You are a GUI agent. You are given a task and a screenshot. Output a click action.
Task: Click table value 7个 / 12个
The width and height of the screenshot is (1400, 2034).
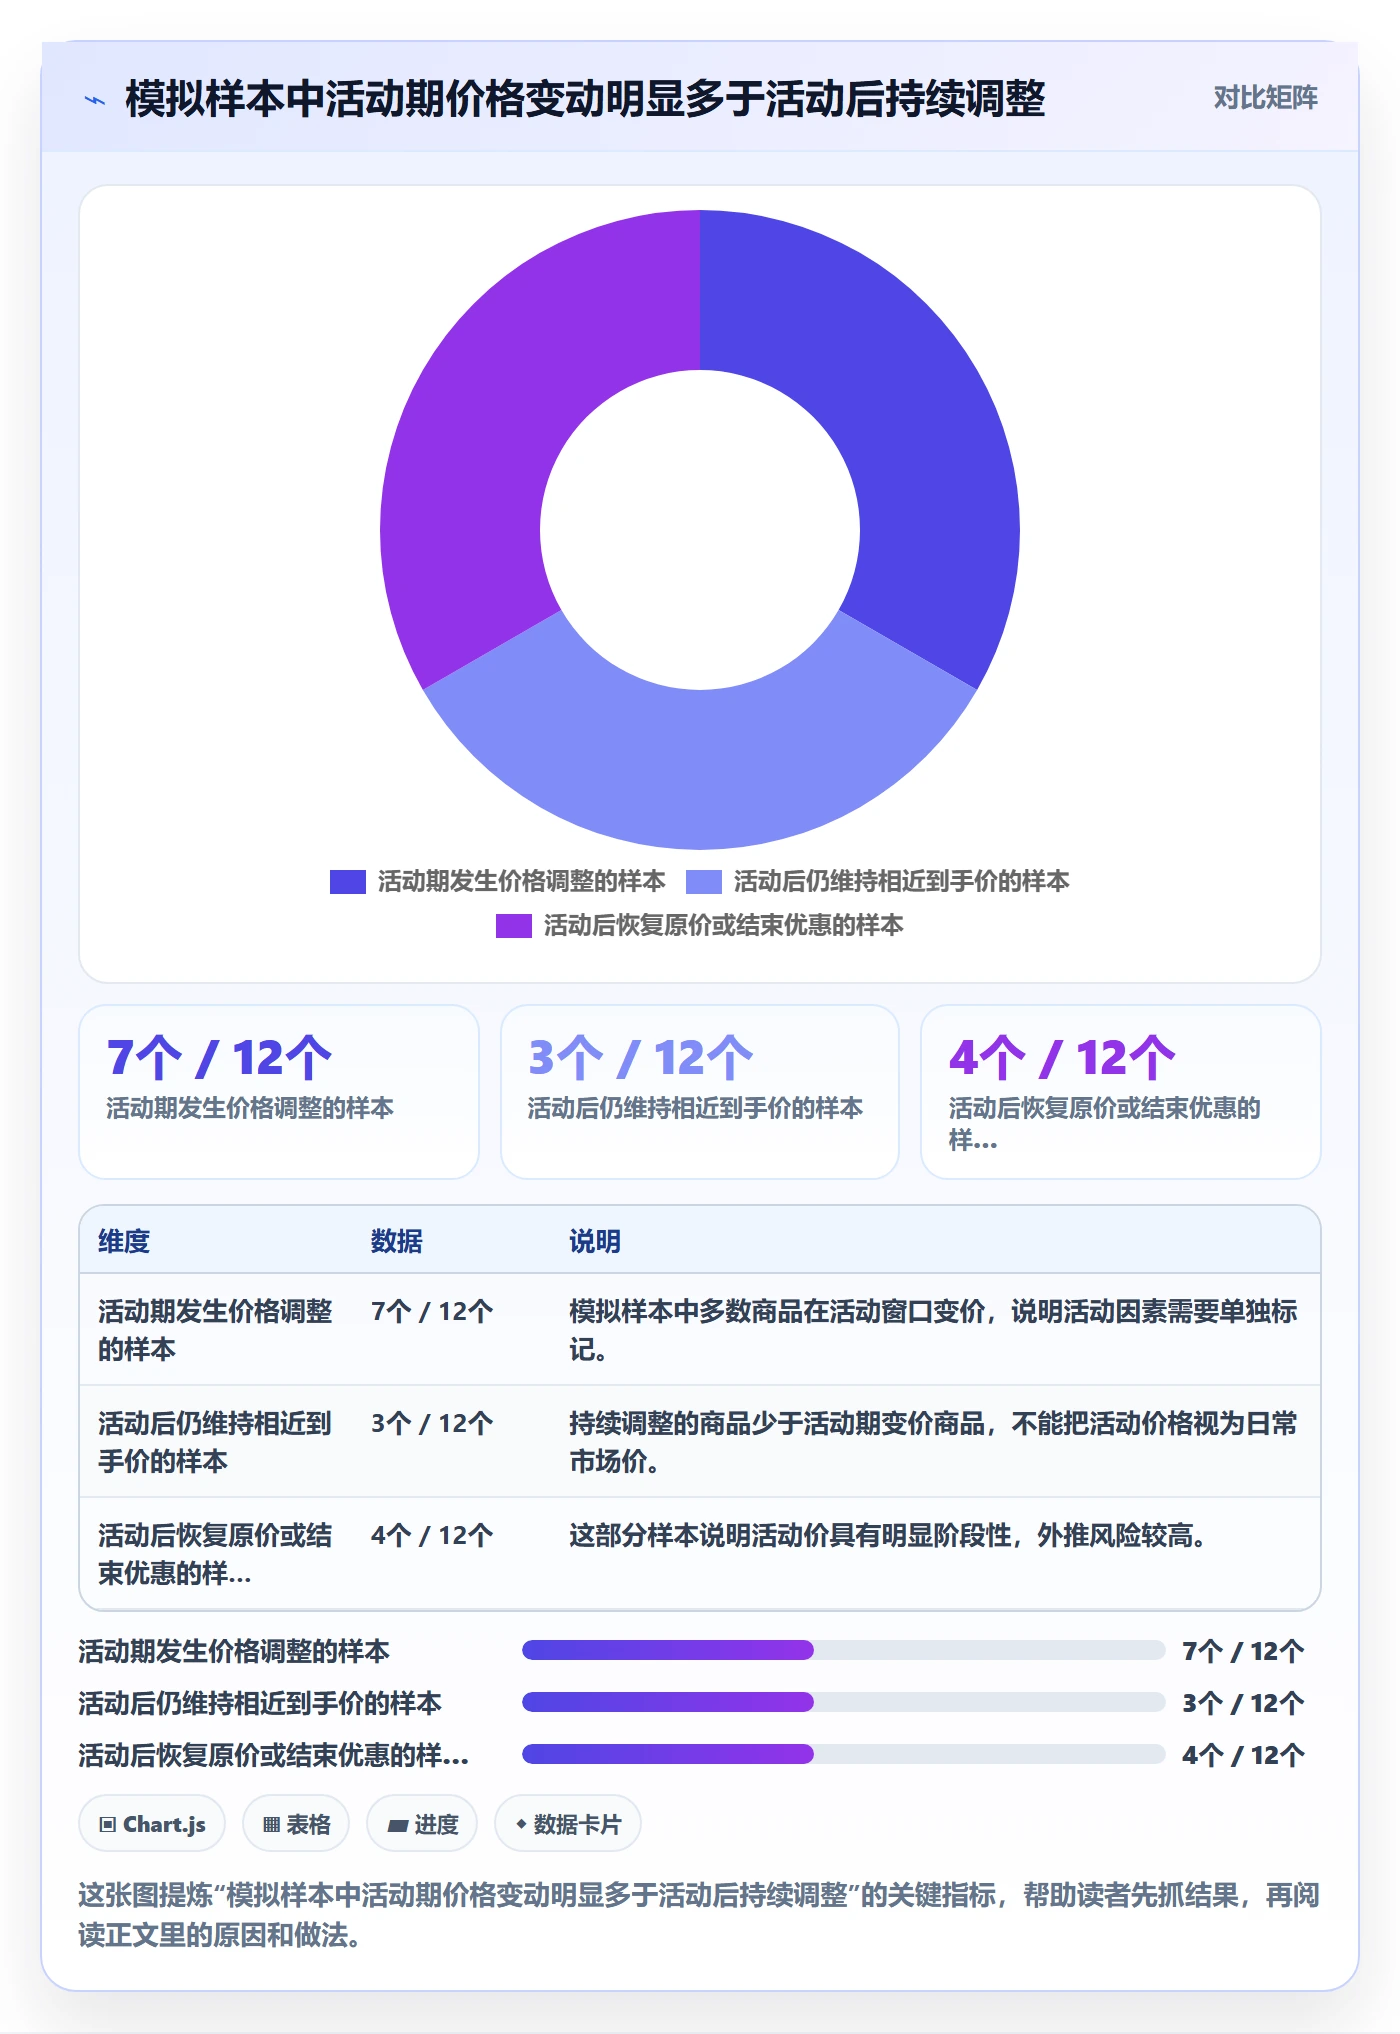[x=432, y=1311]
